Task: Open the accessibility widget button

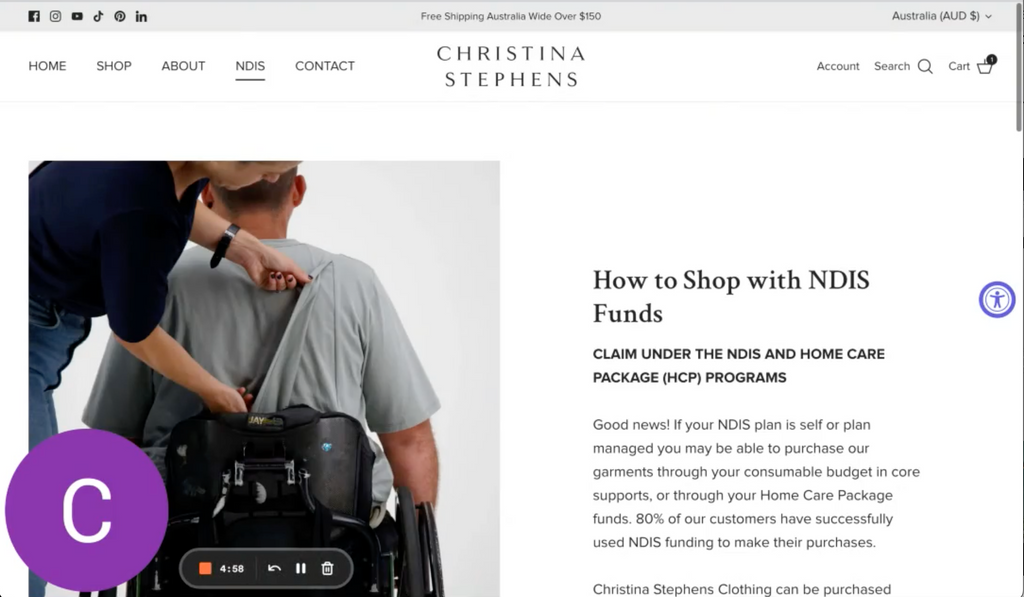Action: [x=997, y=300]
